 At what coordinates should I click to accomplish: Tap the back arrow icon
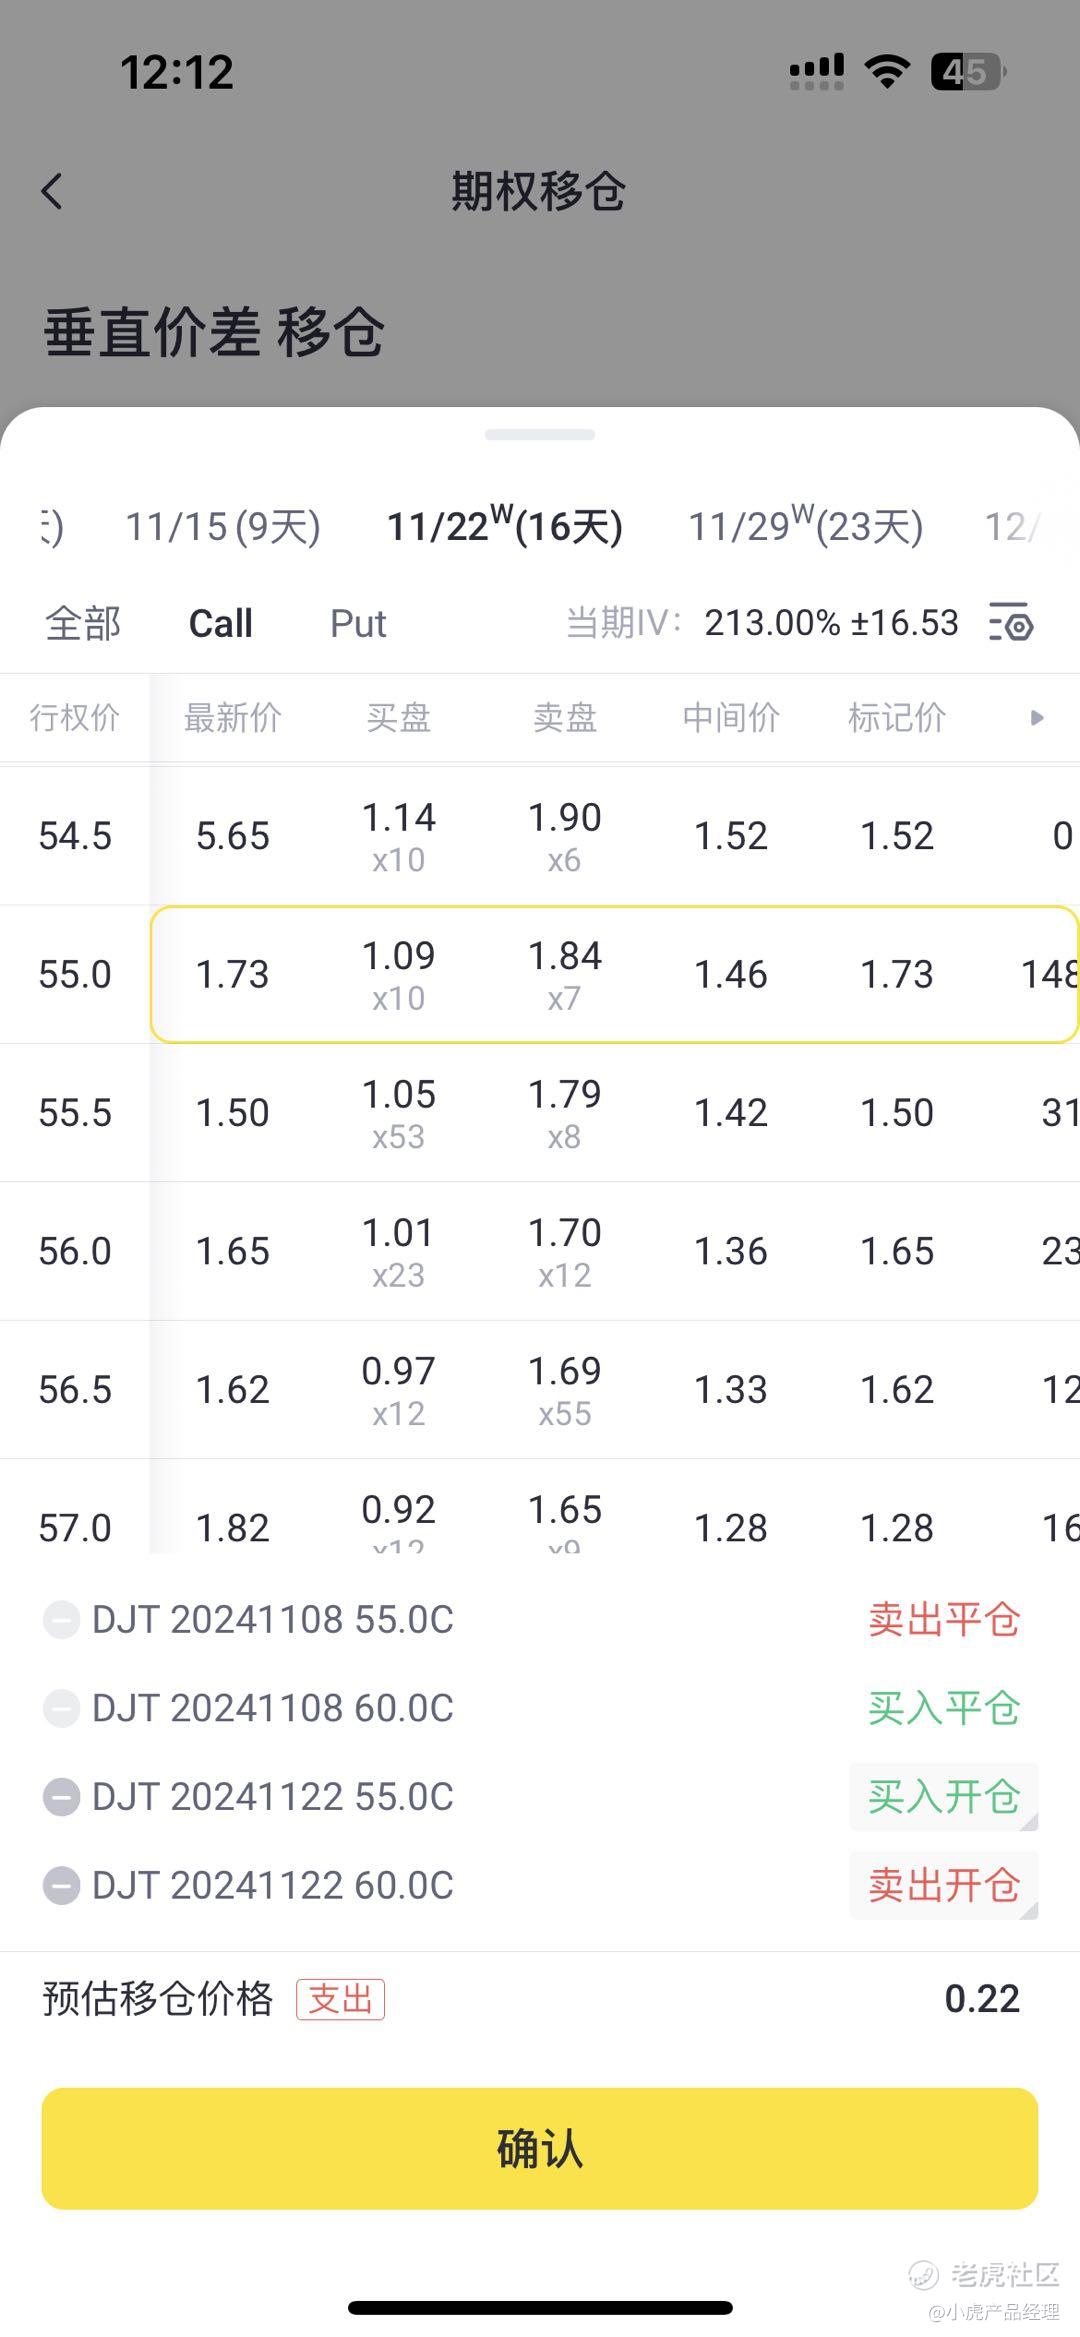[x=52, y=191]
